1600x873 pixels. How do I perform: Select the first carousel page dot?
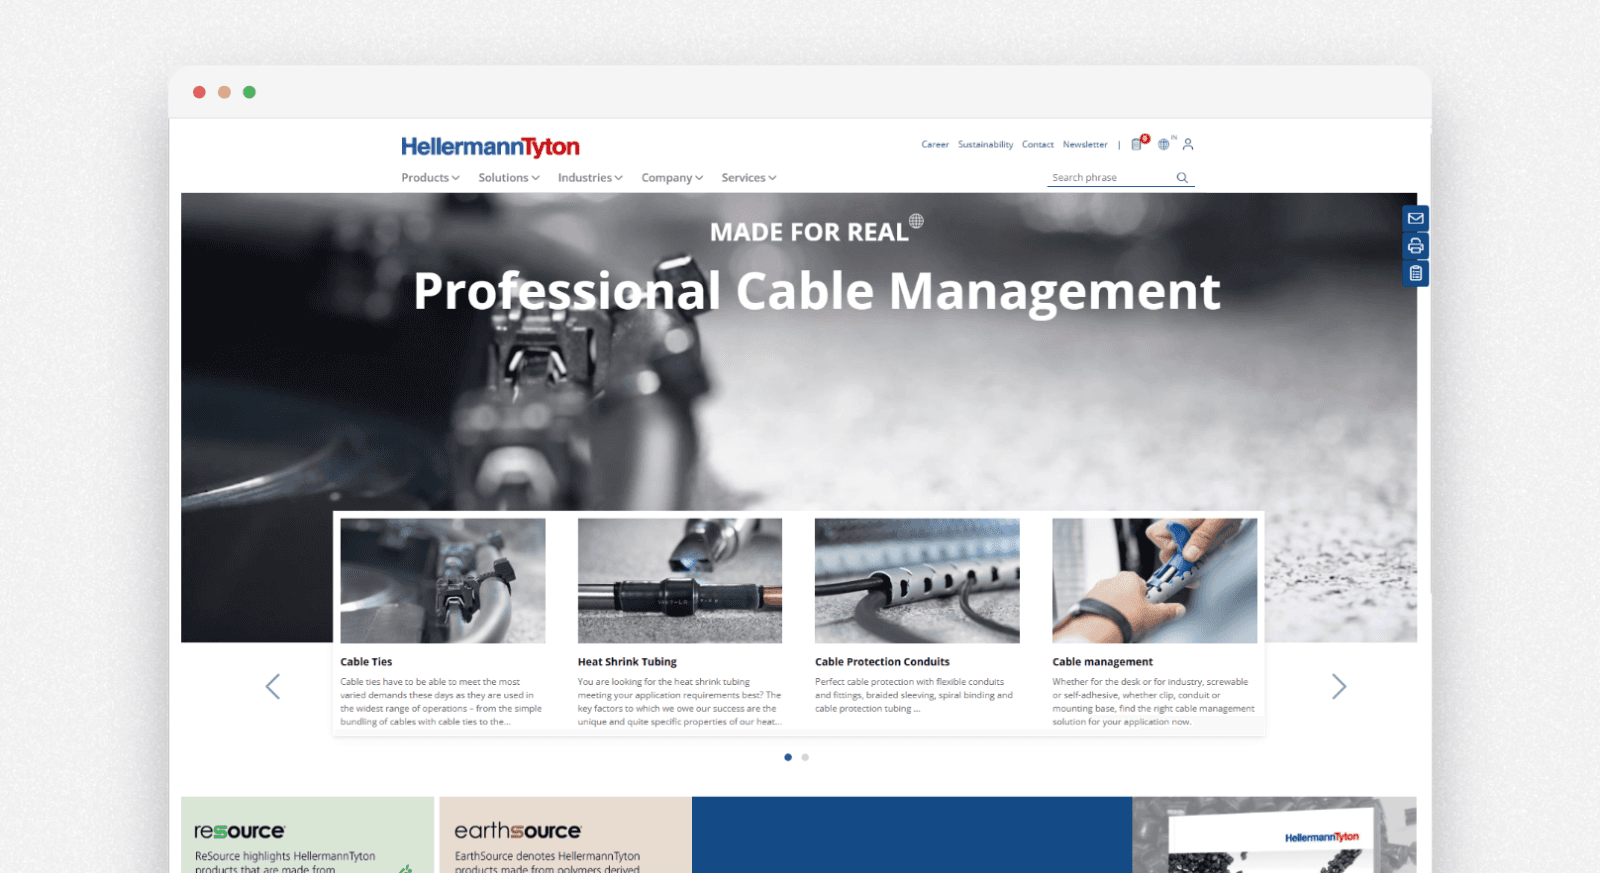click(x=788, y=757)
